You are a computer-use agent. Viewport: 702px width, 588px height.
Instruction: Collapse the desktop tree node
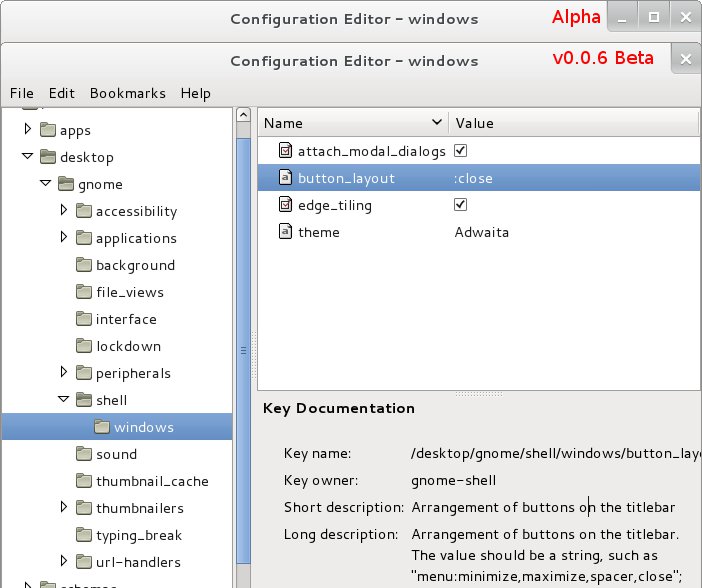click(28, 157)
